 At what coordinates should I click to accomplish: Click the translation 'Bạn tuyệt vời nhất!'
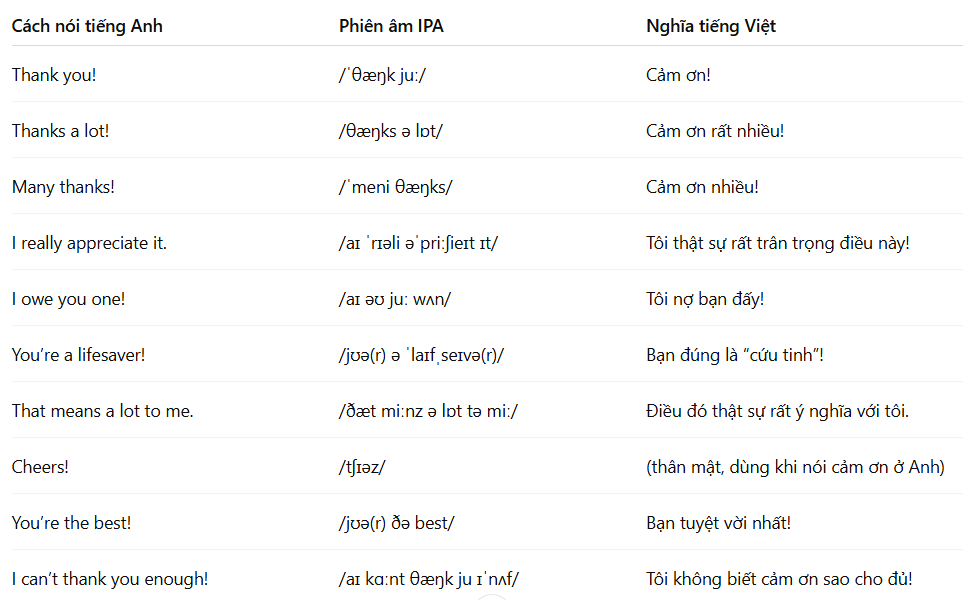(719, 523)
